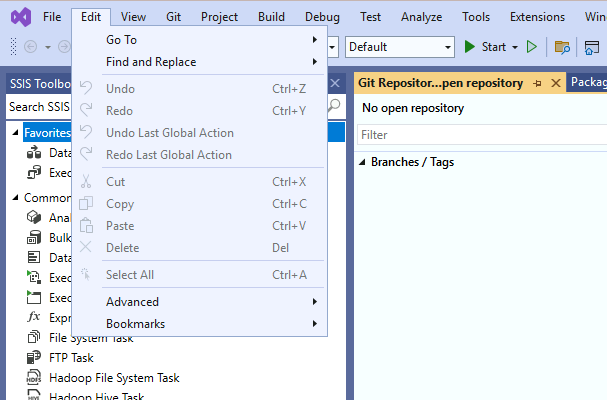Open the Analyze menu
The image size is (607, 400).
pyautogui.click(x=422, y=17)
